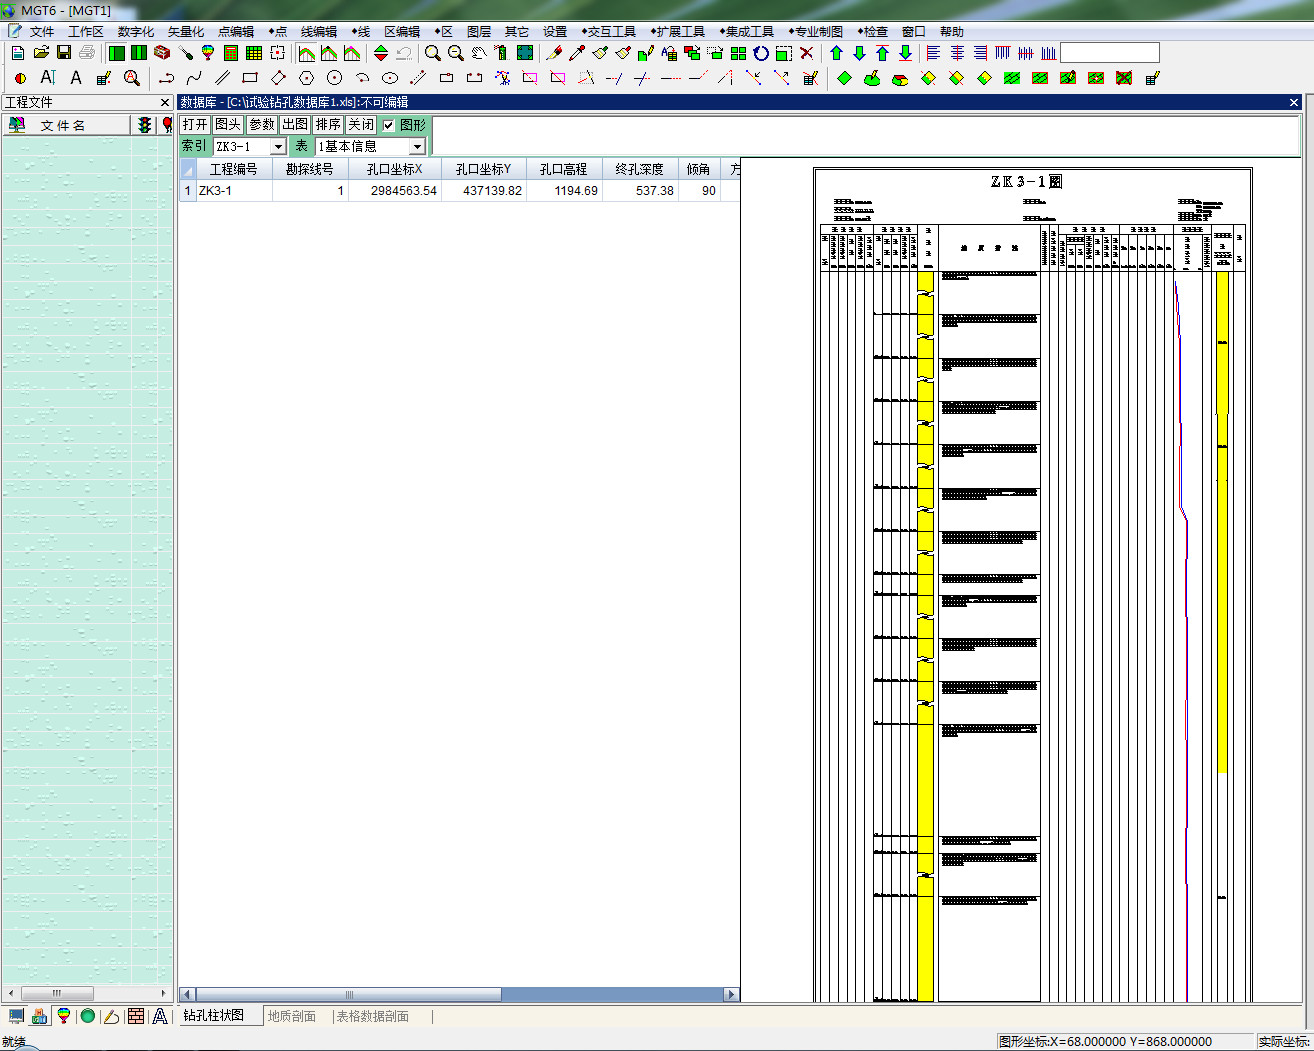The width and height of the screenshot is (1314, 1051).
Task: Click the 1194.69 elevation cell
Action: click(564, 190)
